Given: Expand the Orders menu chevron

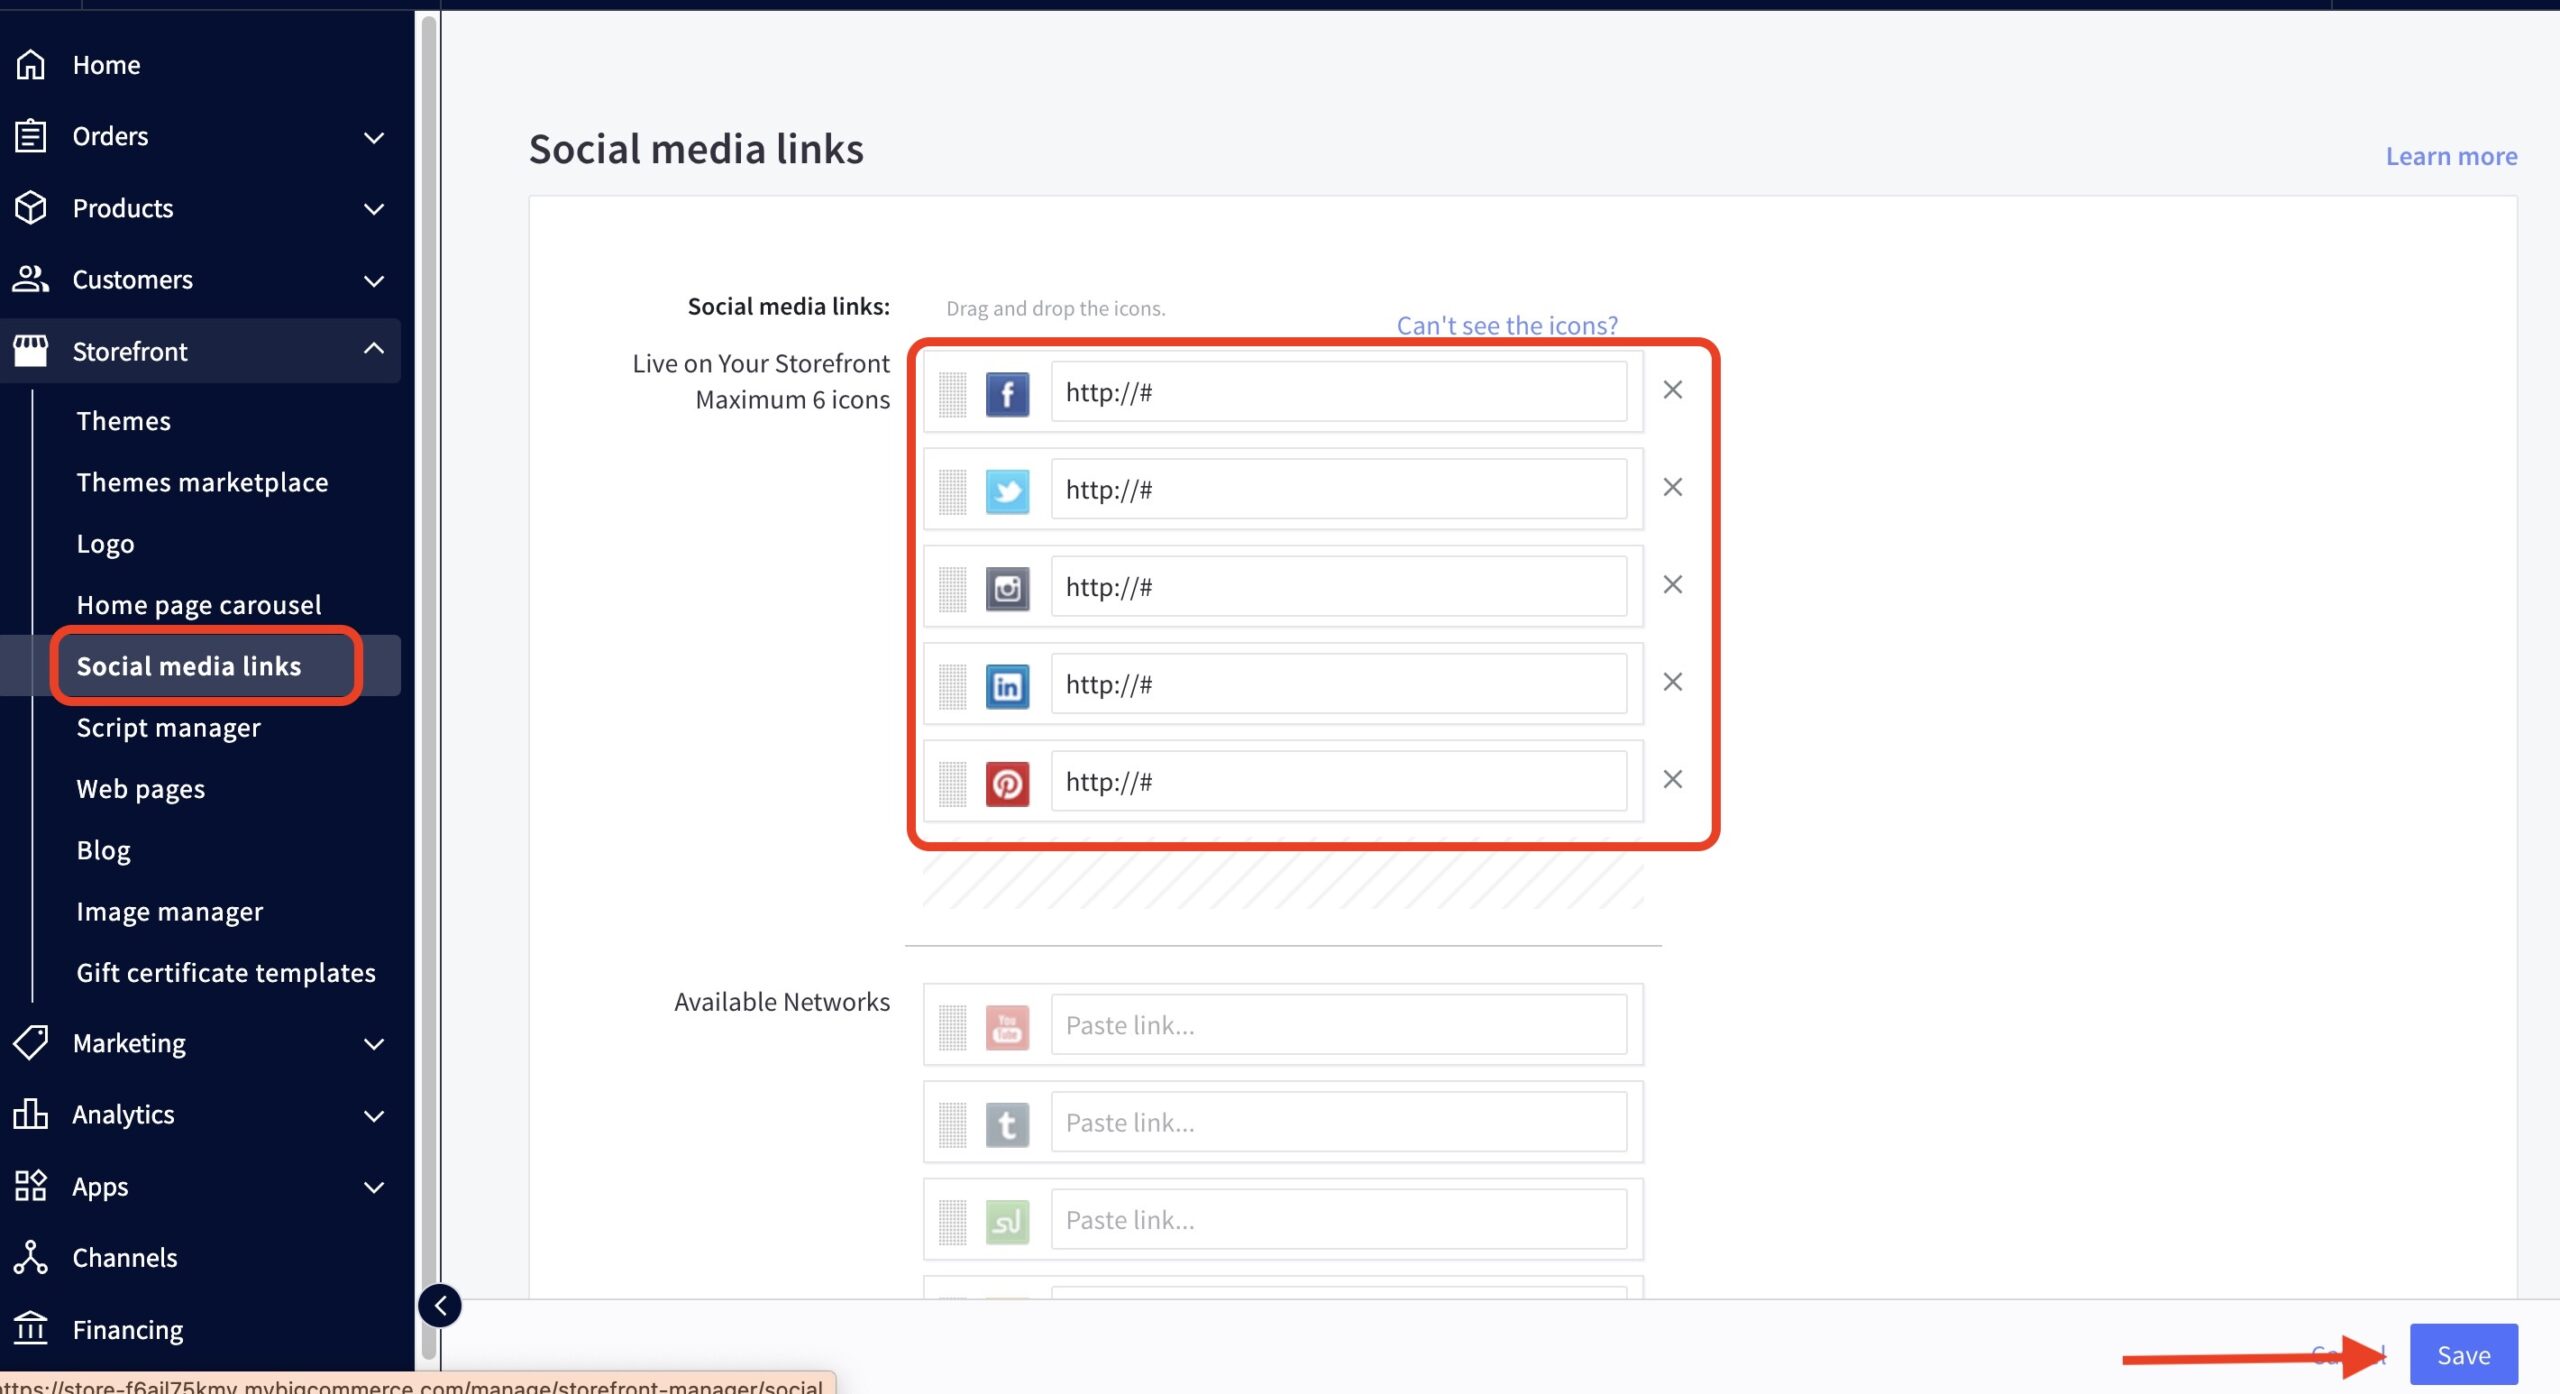Looking at the screenshot, I should pos(374,137).
